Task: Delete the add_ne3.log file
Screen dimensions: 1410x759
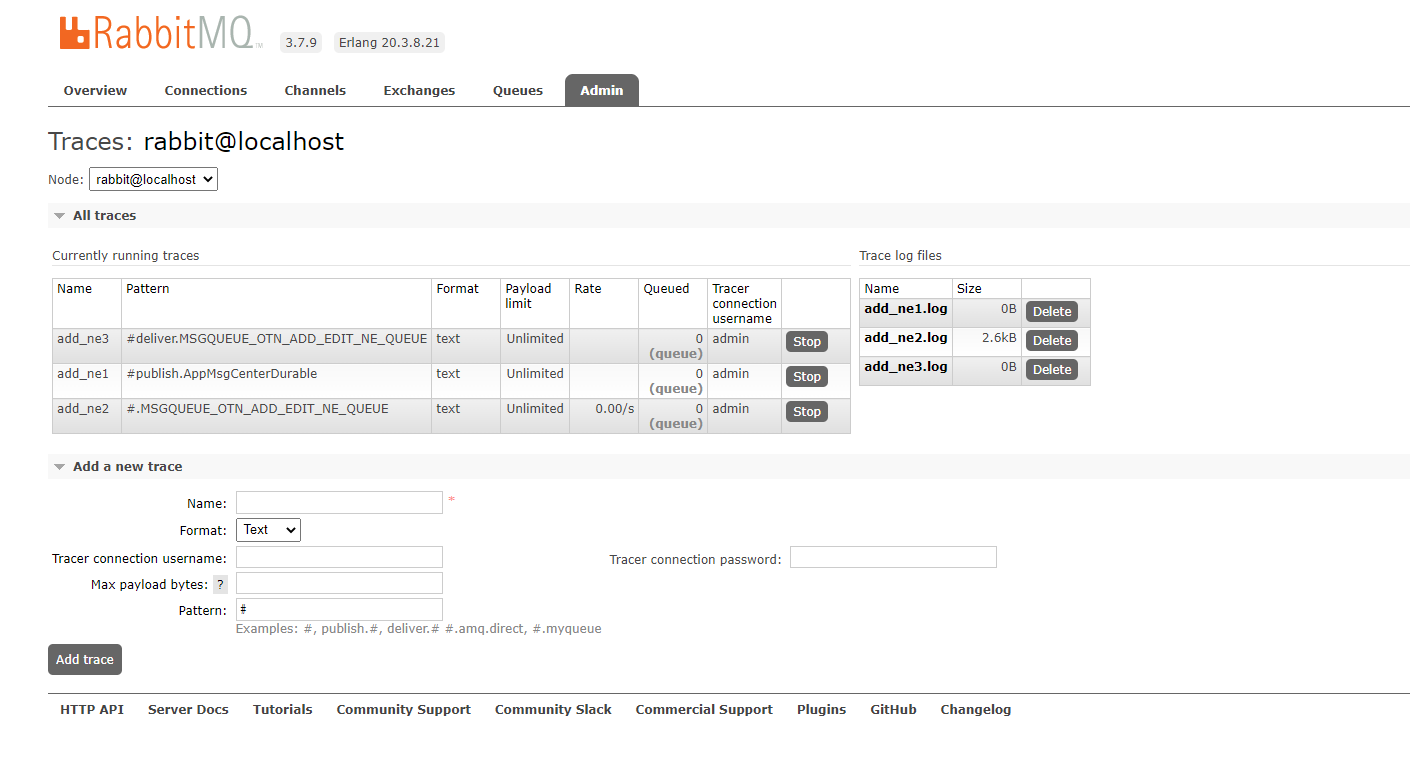Action: [1052, 370]
